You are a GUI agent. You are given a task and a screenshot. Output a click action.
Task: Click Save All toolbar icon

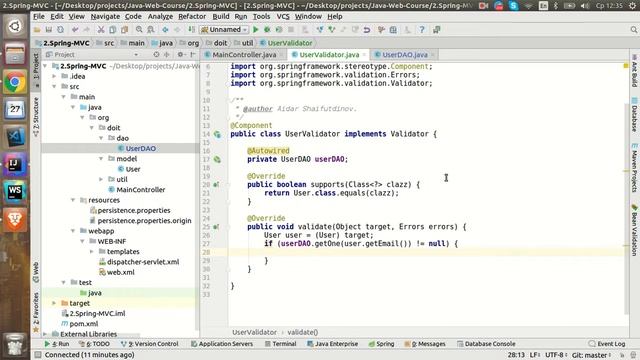(x=49, y=30)
